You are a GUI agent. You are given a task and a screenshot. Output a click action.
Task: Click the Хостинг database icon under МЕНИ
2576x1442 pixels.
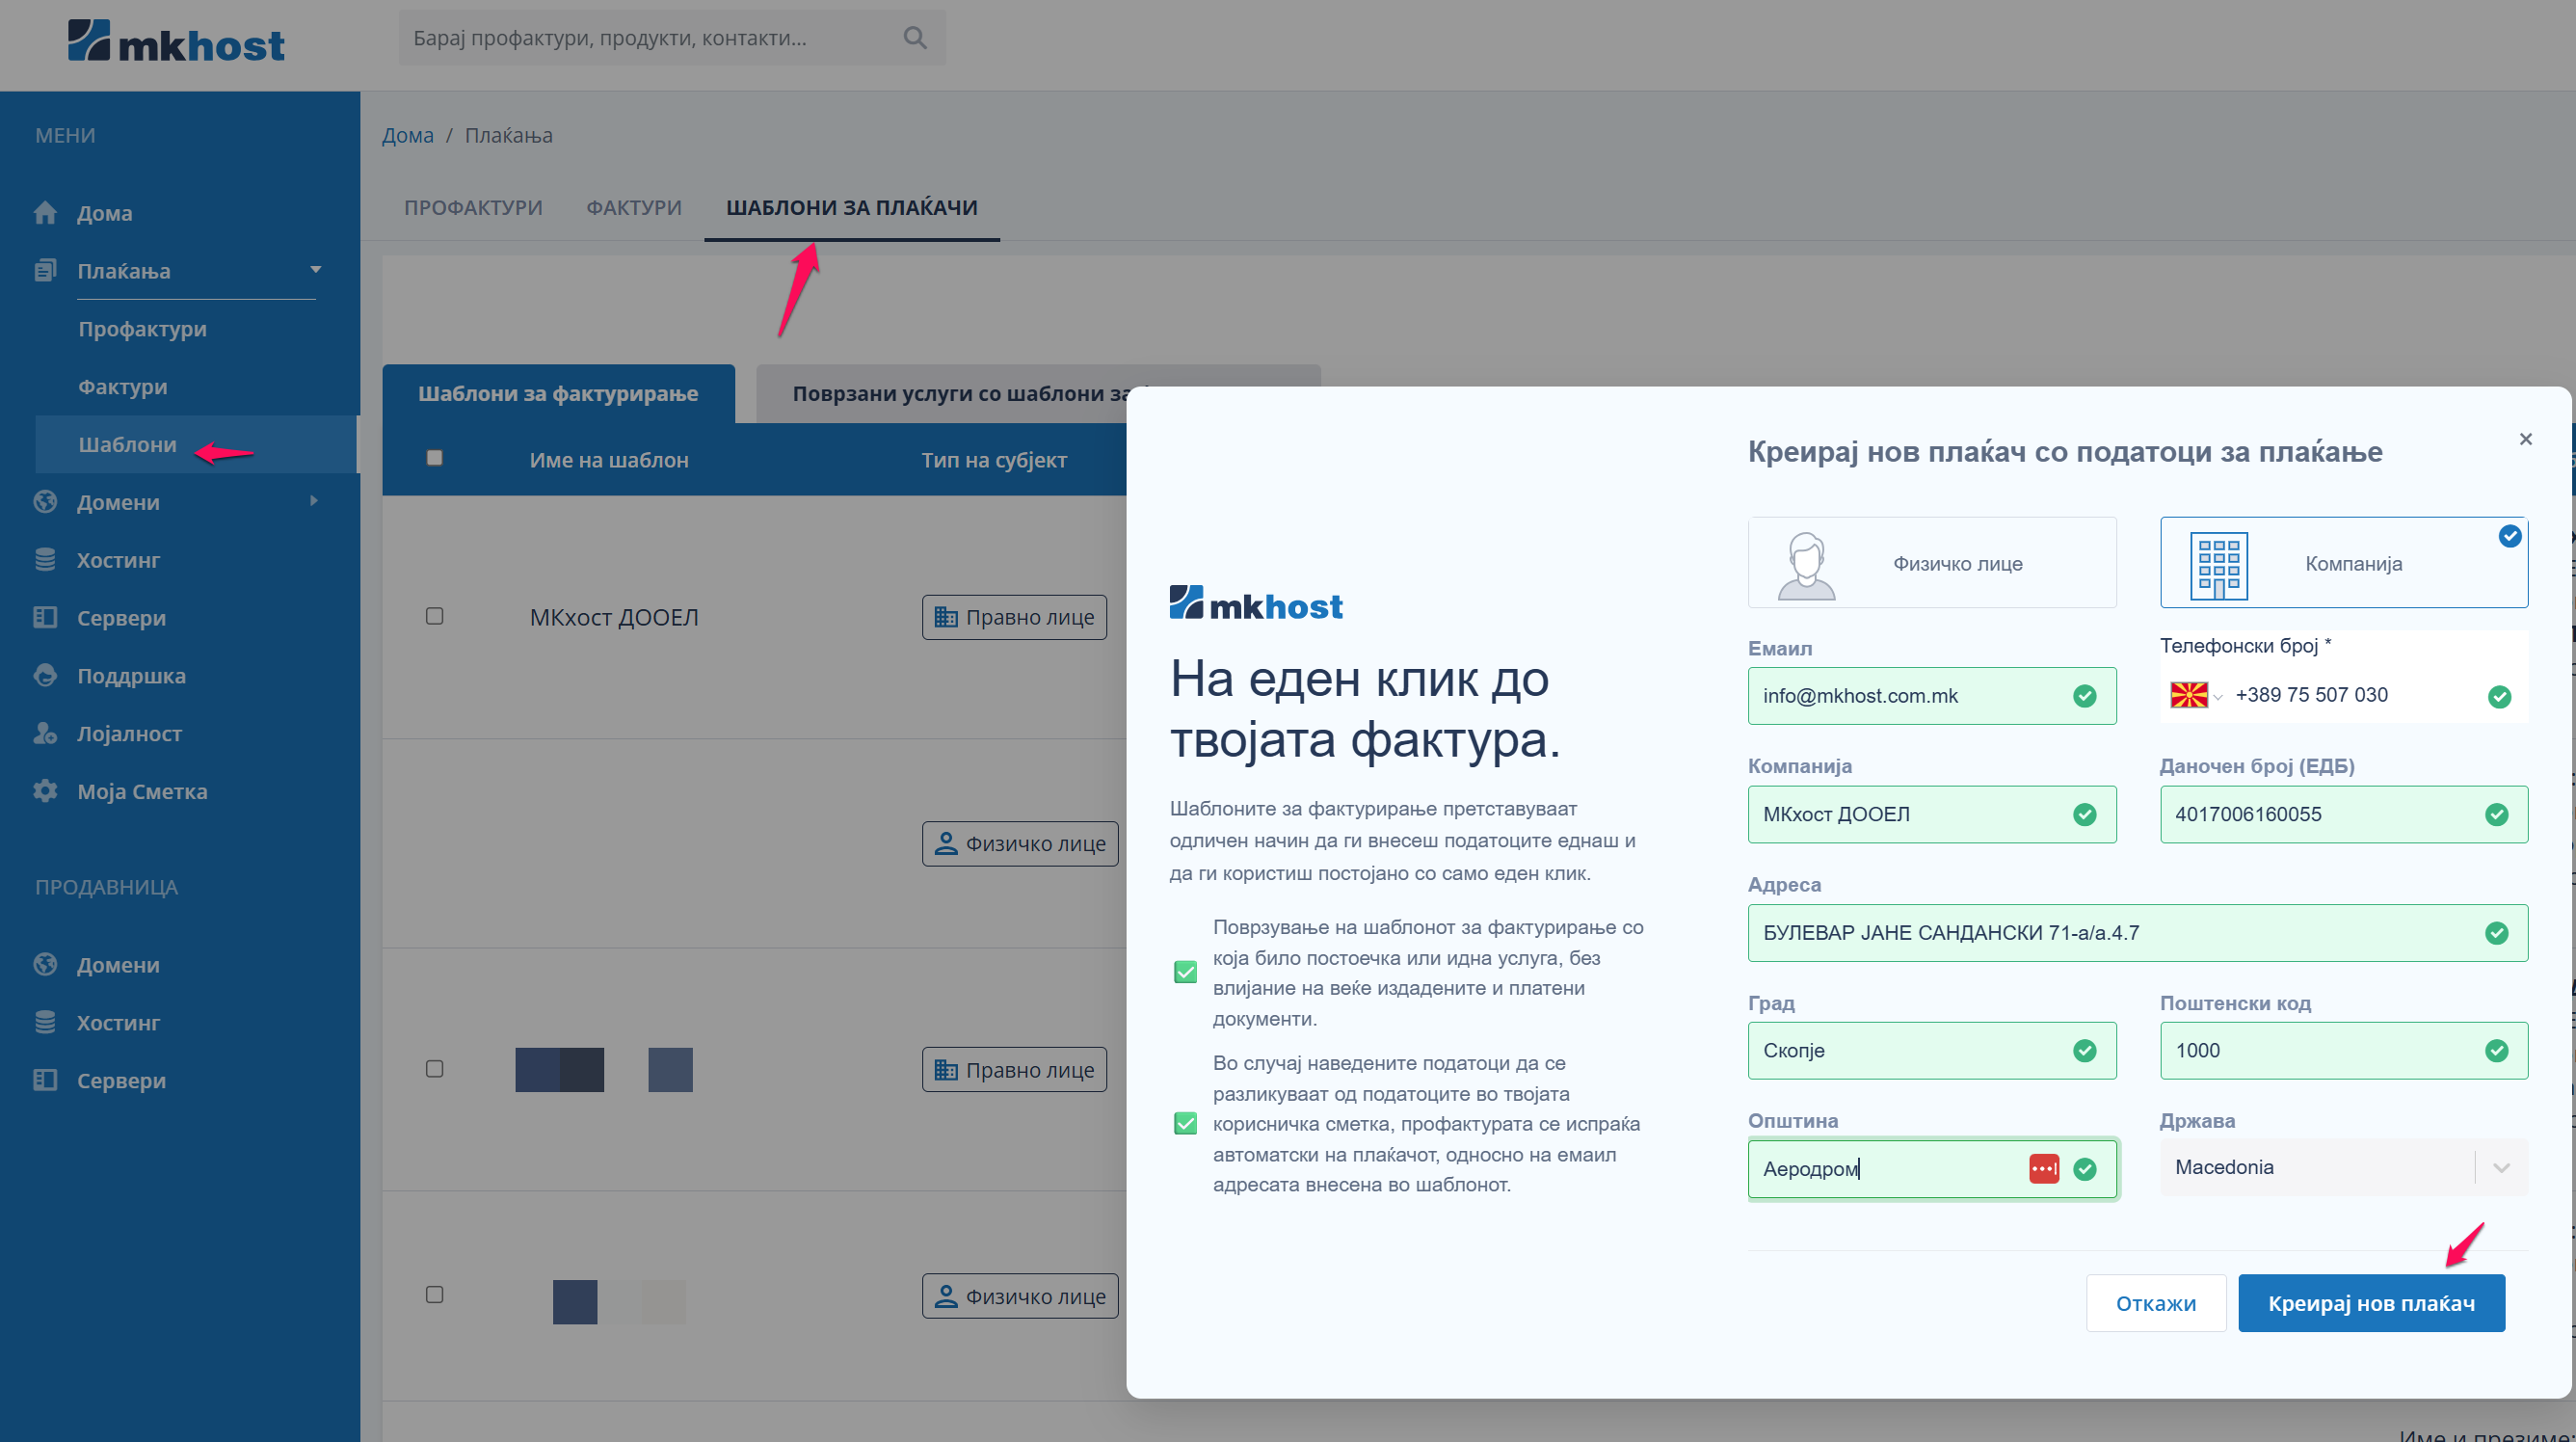click(x=45, y=560)
